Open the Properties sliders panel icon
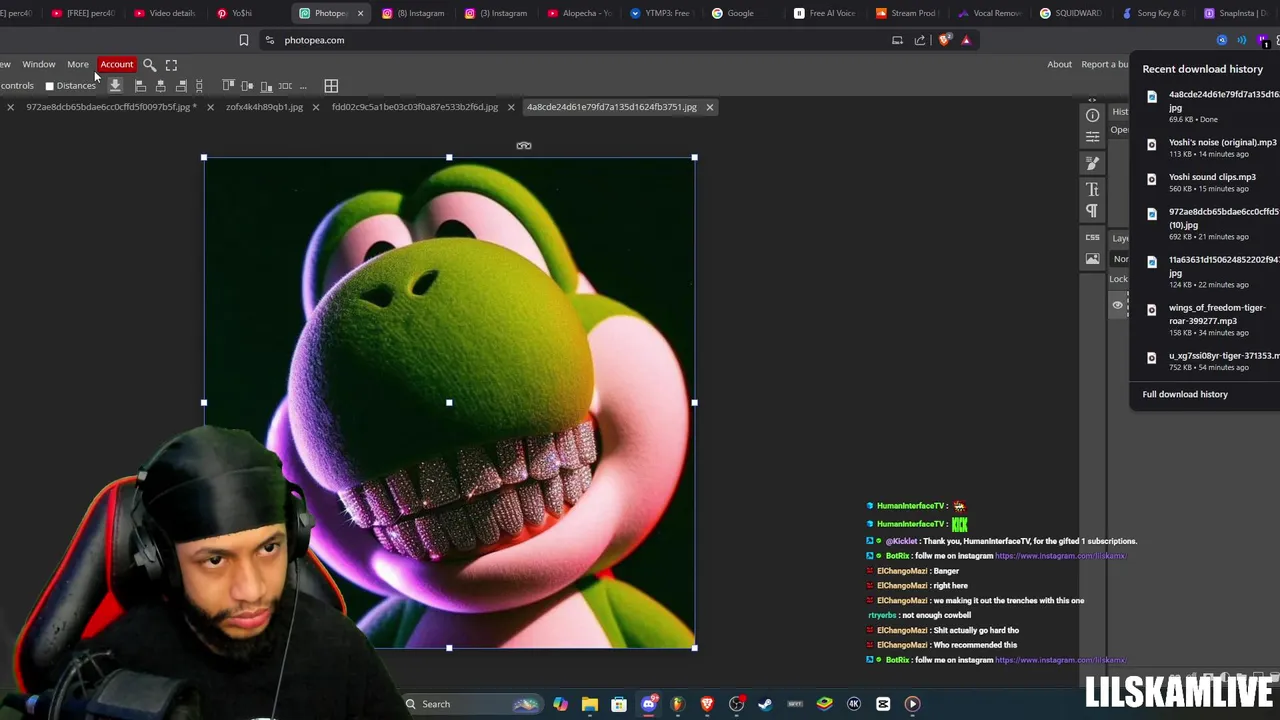This screenshot has height=720, width=1280. coord(1092,137)
